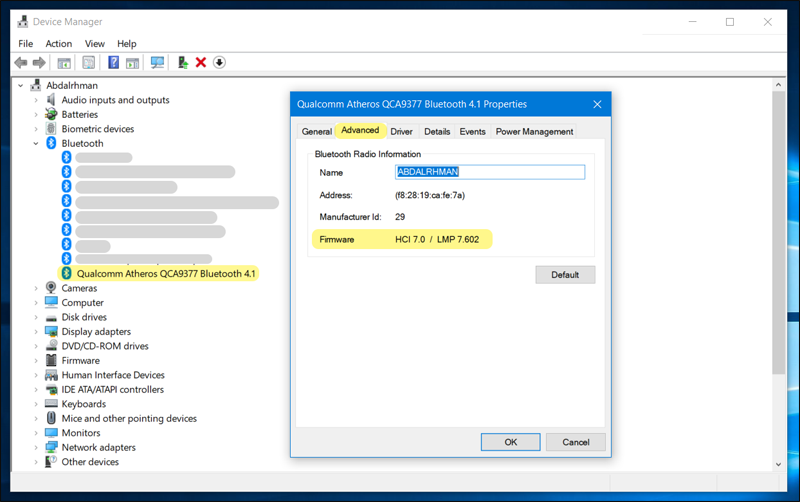
Task: Select the Human Interface Devices icon
Action: click(51, 375)
